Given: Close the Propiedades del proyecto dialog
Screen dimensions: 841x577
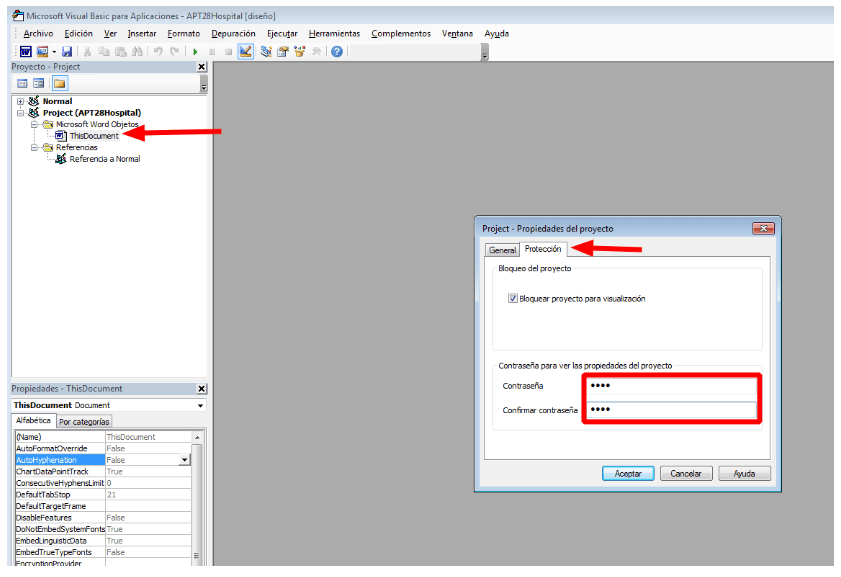Looking at the screenshot, I should [x=763, y=228].
